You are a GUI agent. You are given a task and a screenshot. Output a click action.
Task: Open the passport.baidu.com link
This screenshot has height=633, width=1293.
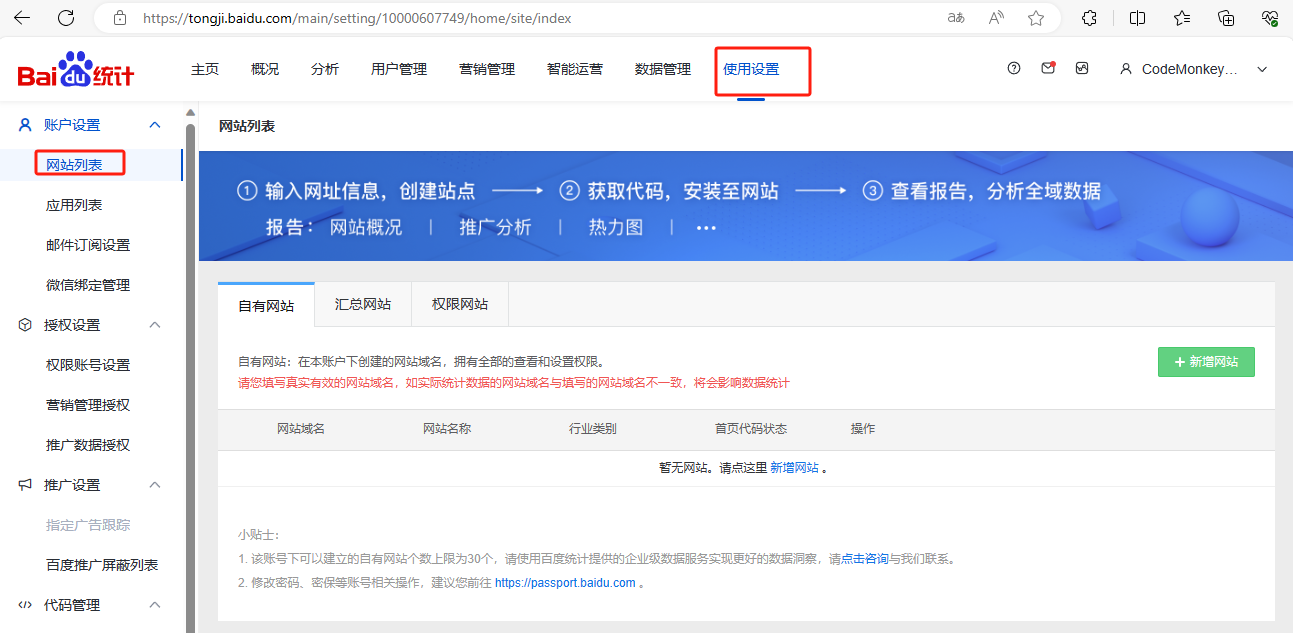coord(565,583)
